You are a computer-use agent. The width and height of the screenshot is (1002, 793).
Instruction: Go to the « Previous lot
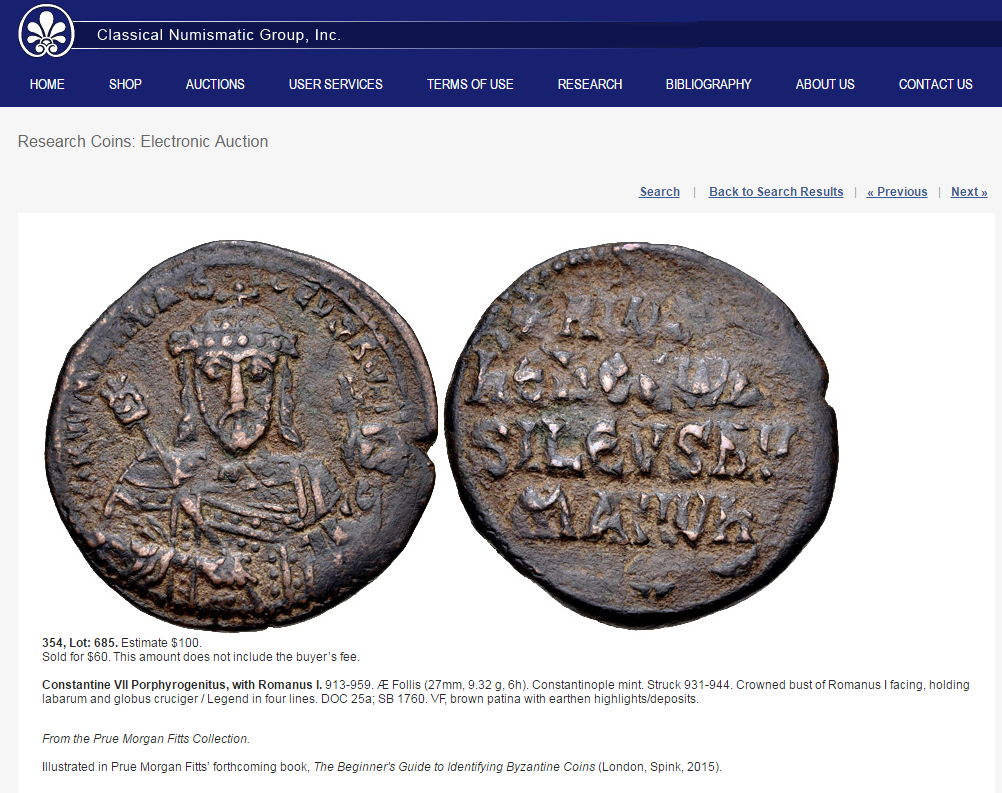click(897, 192)
